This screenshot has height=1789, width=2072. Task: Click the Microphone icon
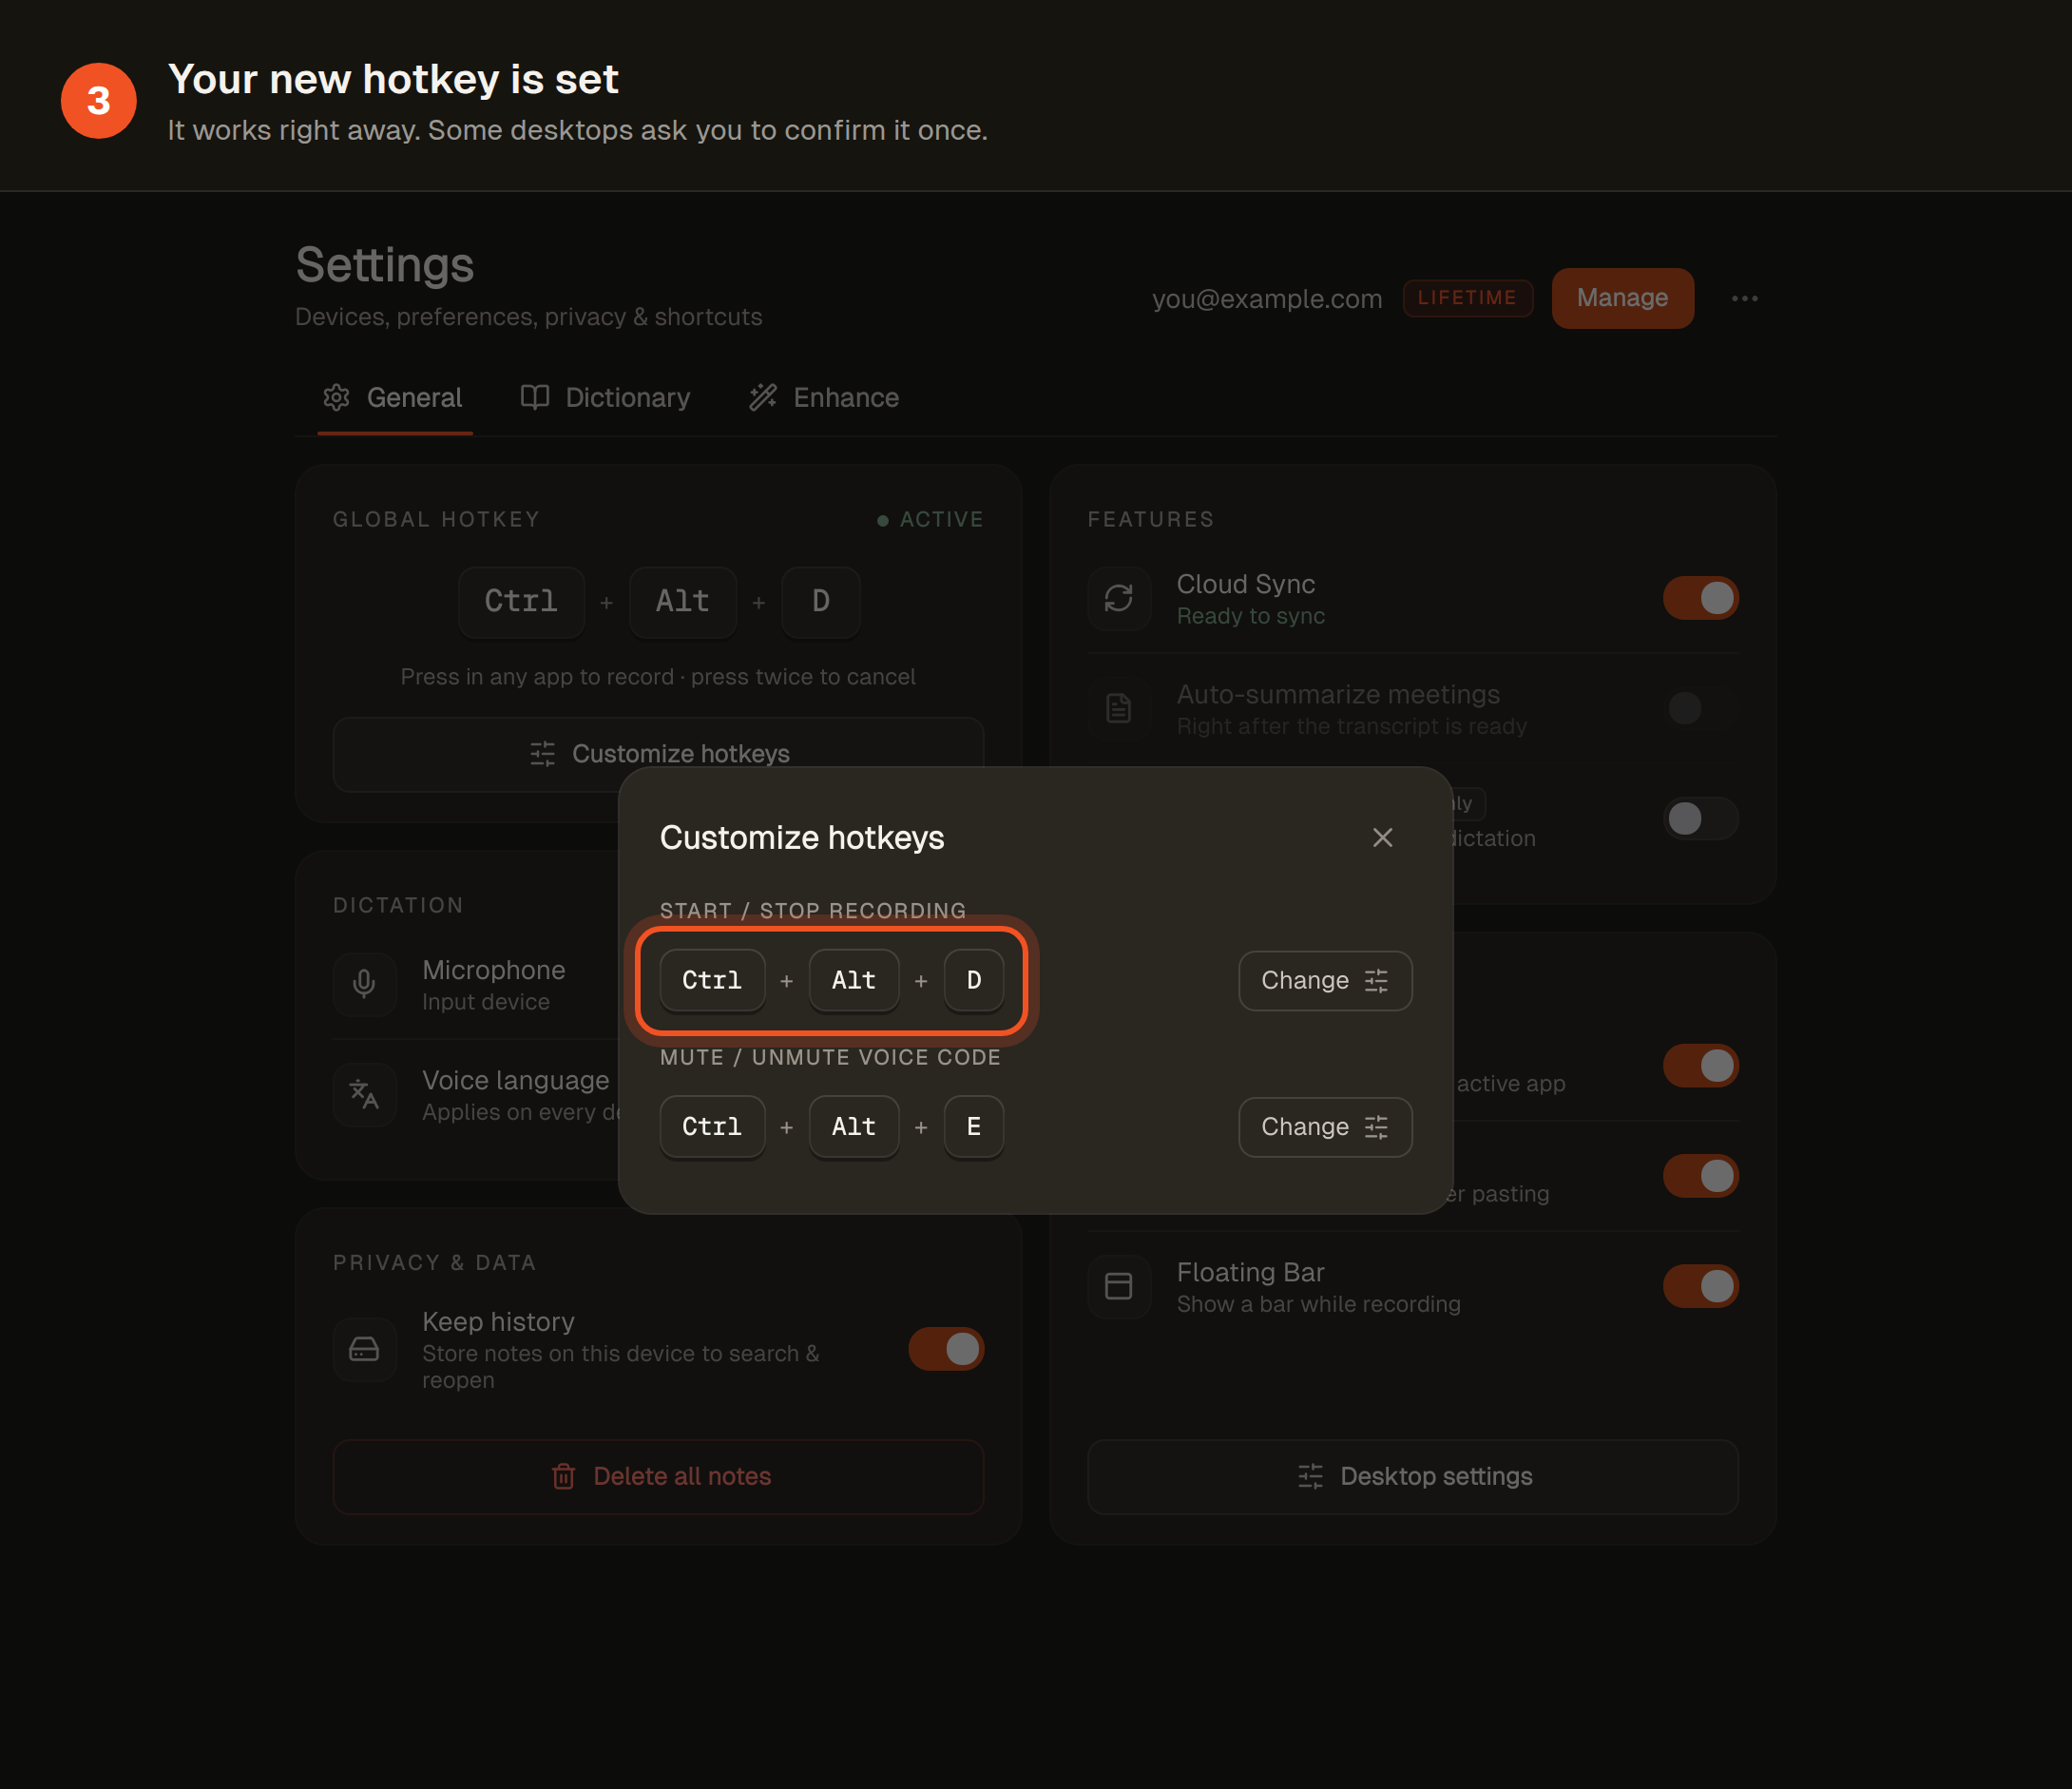point(365,984)
